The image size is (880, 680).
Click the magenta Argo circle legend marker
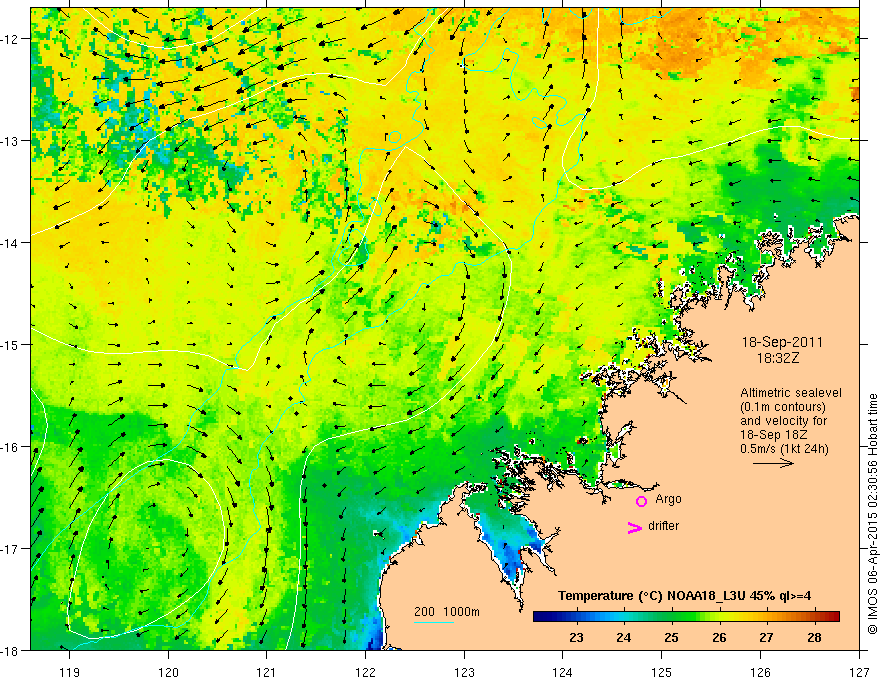(x=641, y=501)
